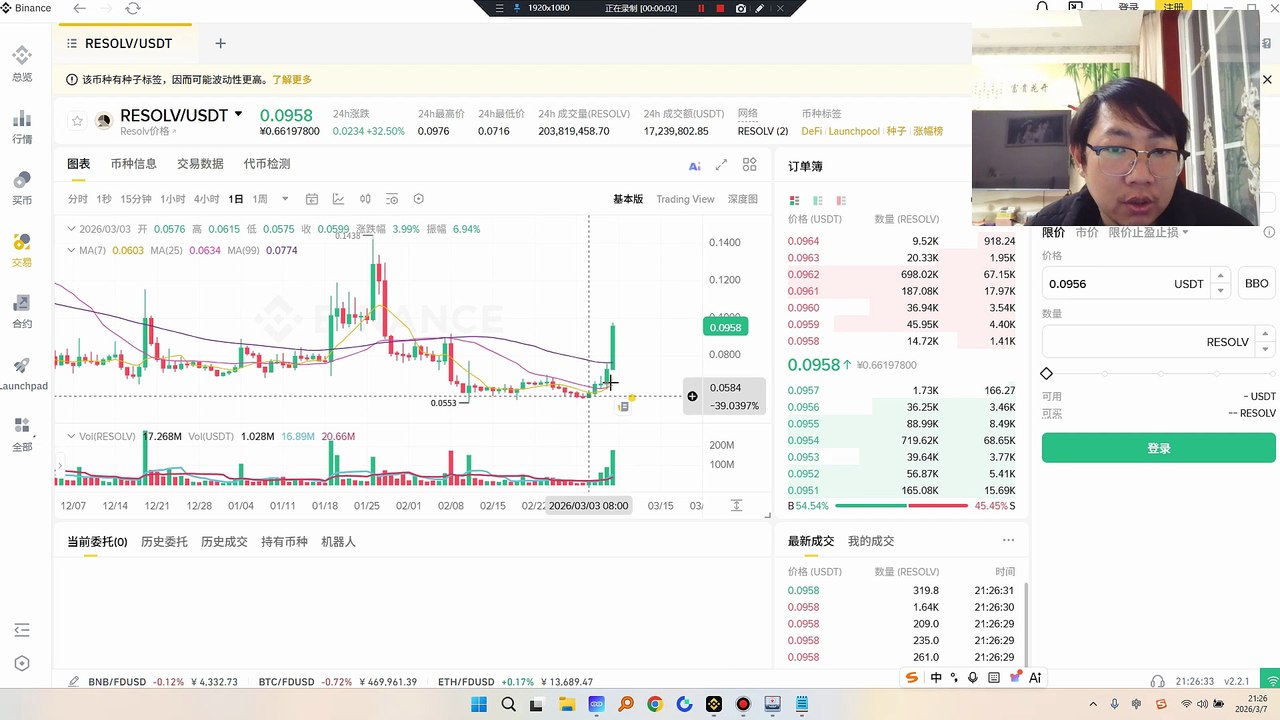Click the BBO button beside price
The image size is (1280, 720).
(x=1256, y=284)
